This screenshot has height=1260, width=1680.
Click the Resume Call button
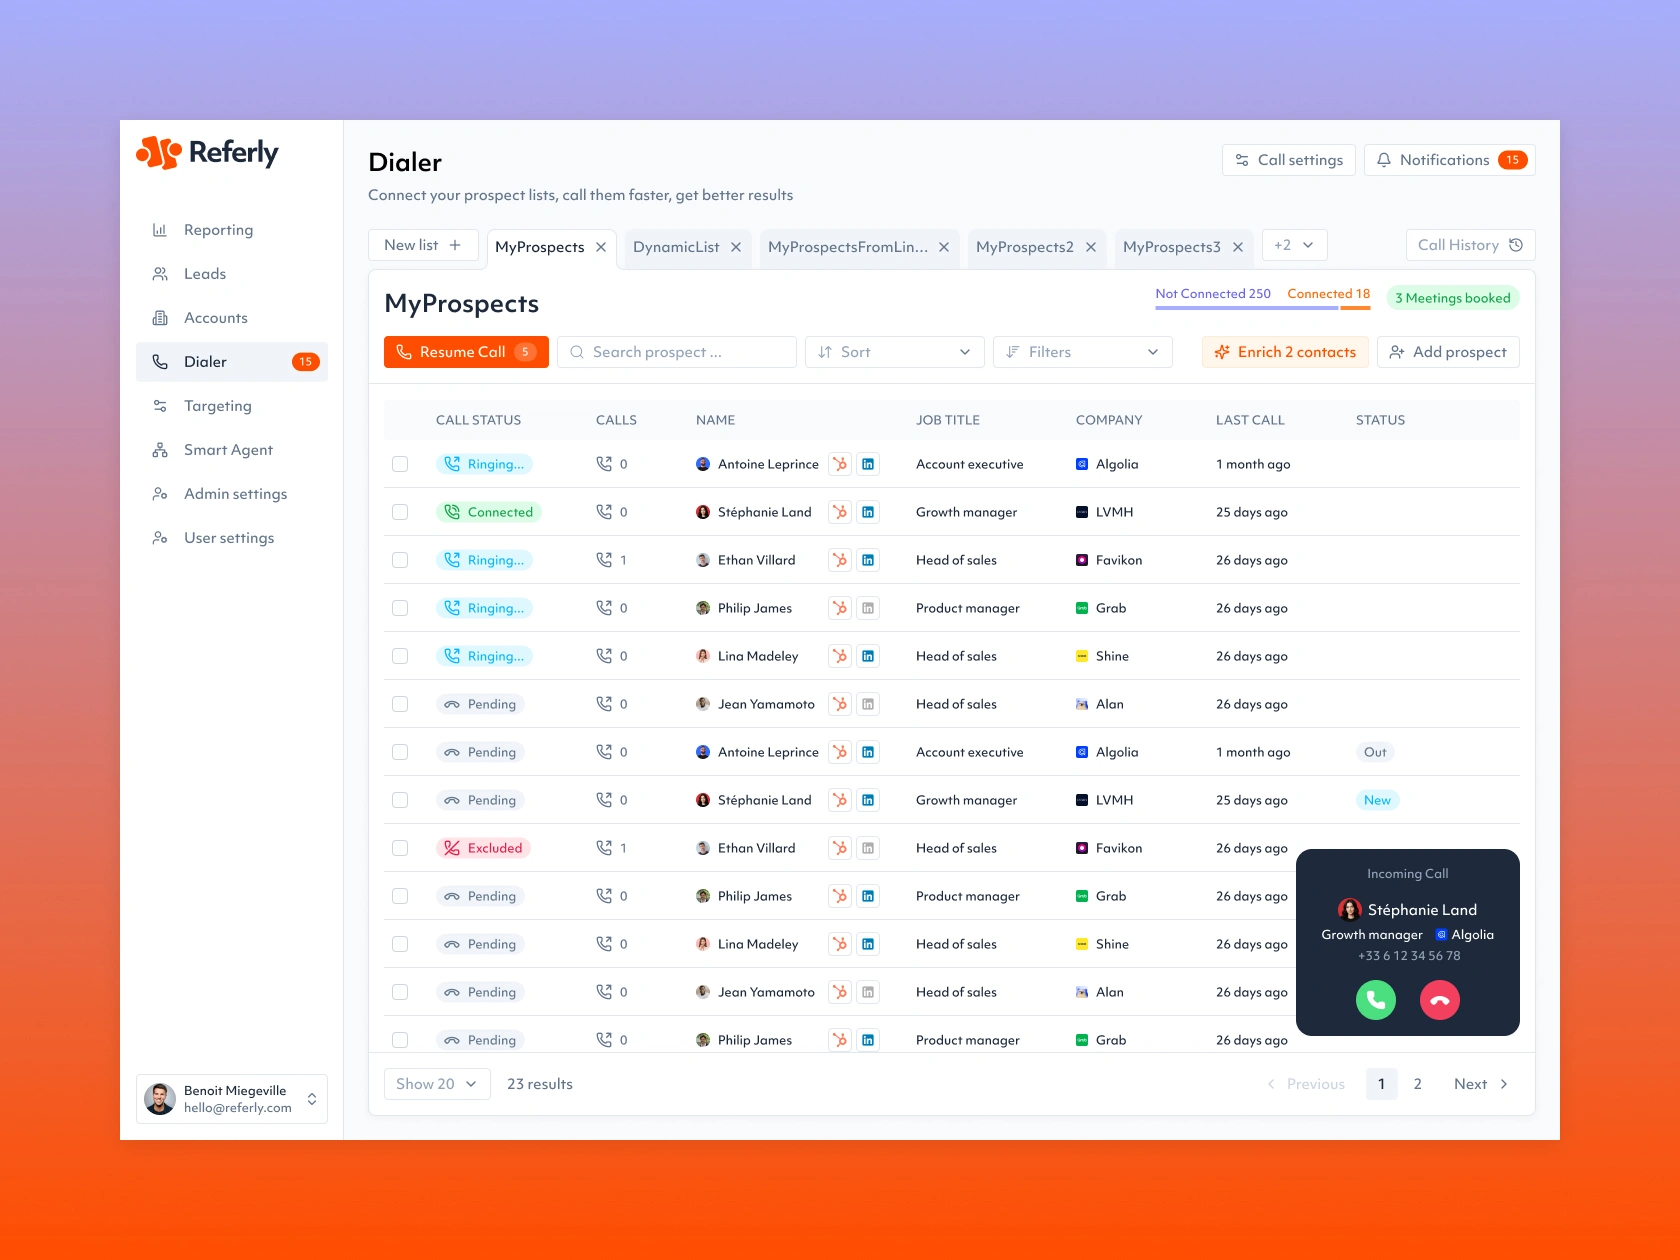[466, 352]
